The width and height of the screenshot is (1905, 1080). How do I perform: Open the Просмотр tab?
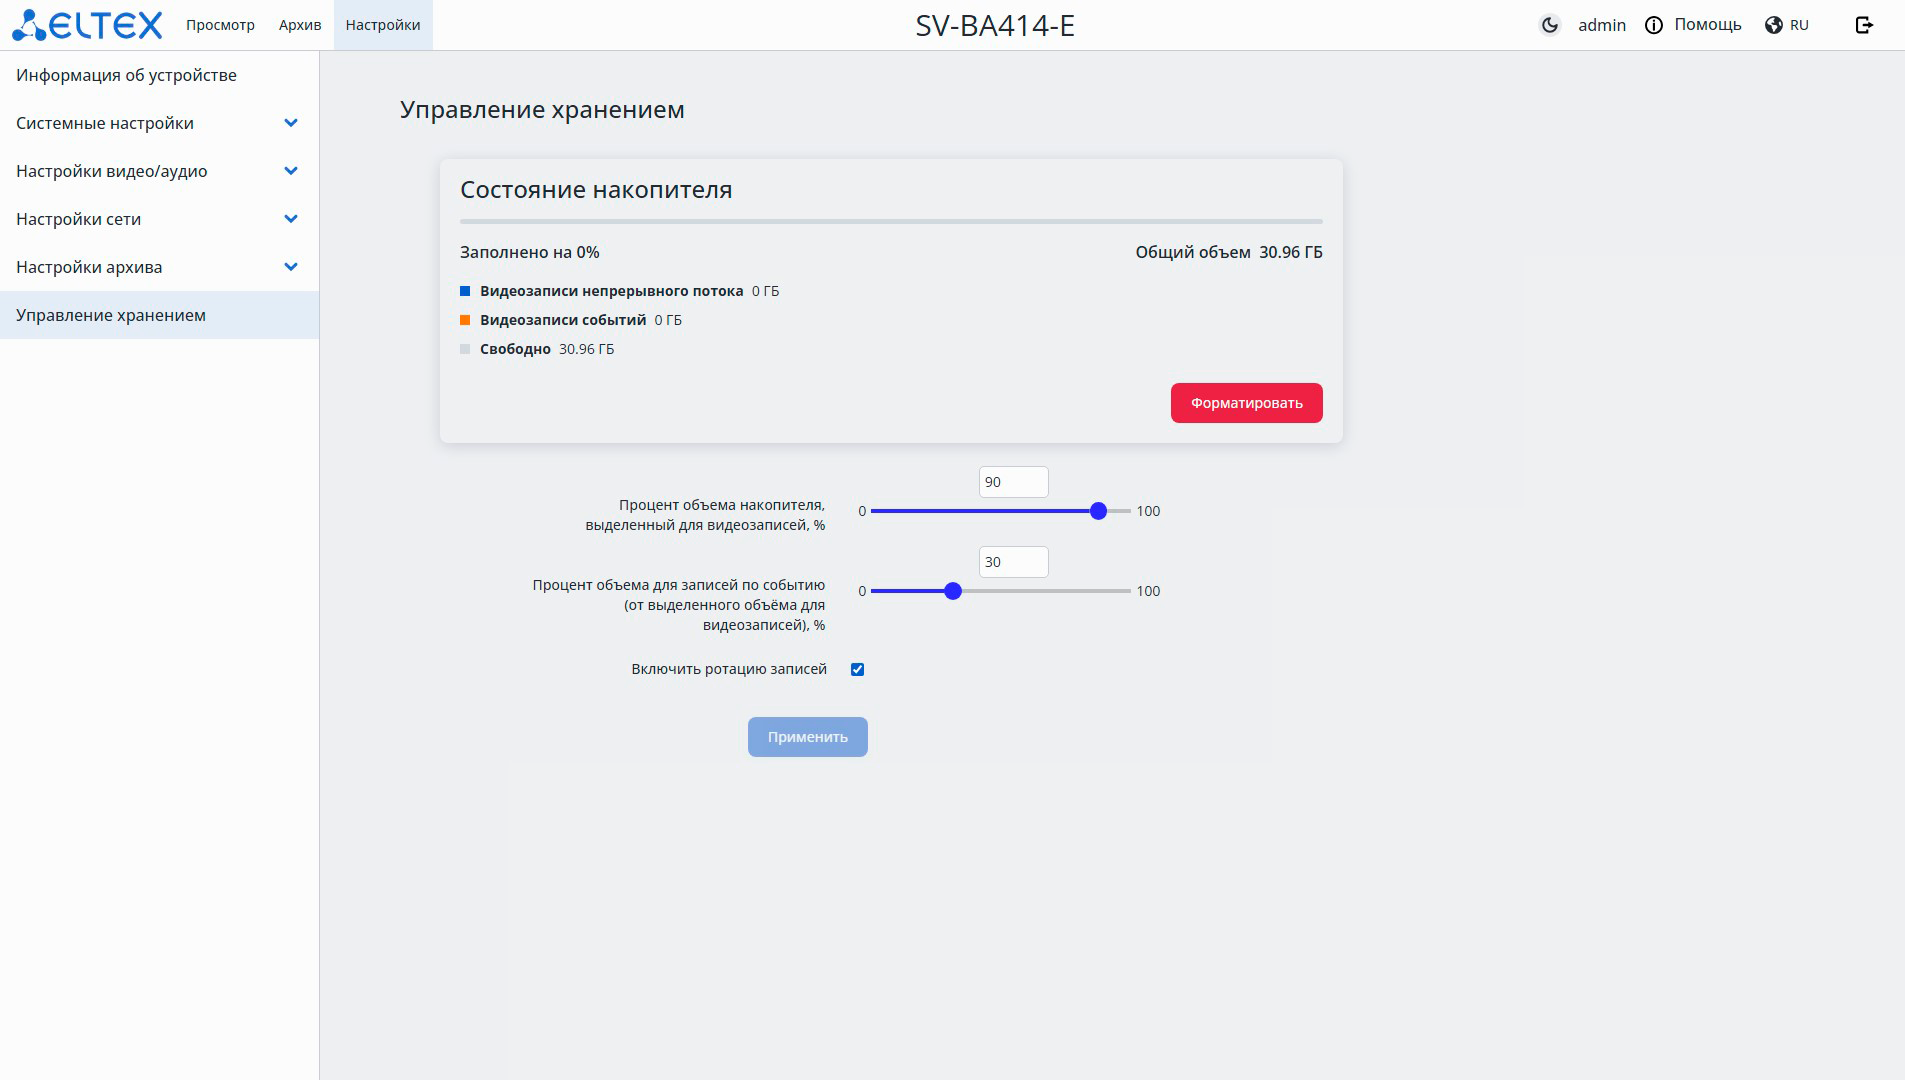point(220,25)
